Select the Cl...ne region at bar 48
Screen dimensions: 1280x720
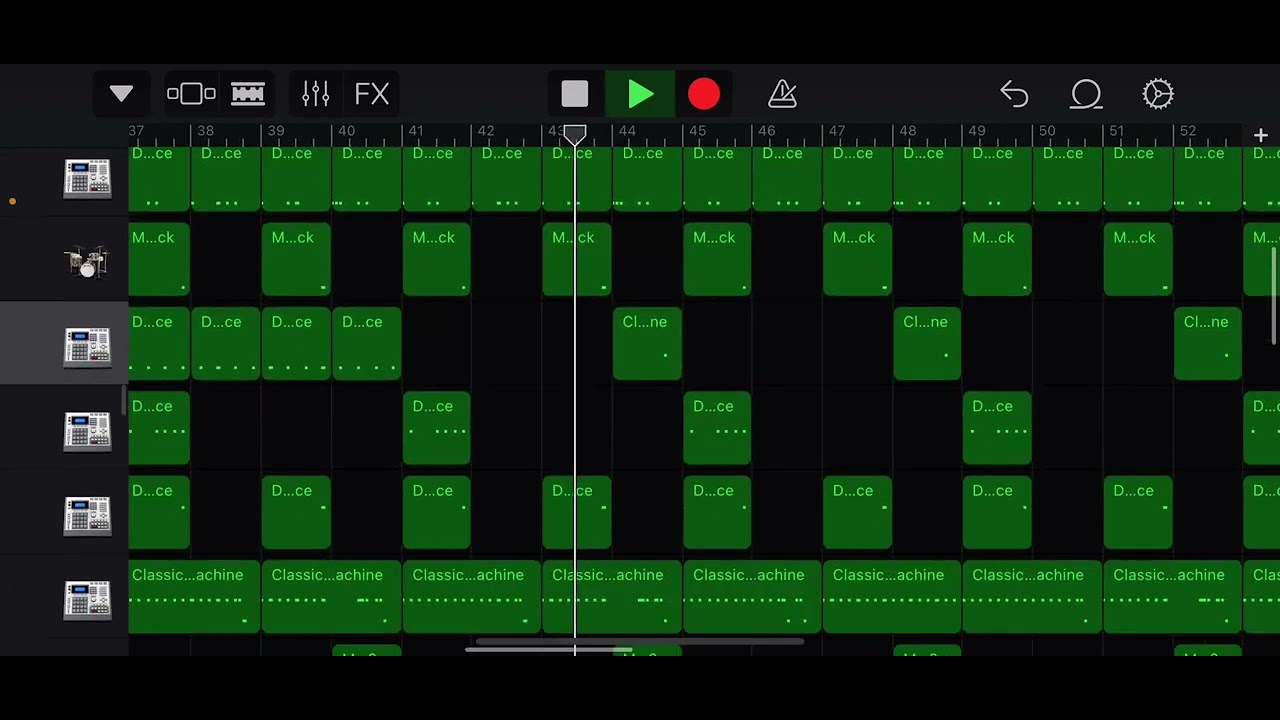(927, 346)
